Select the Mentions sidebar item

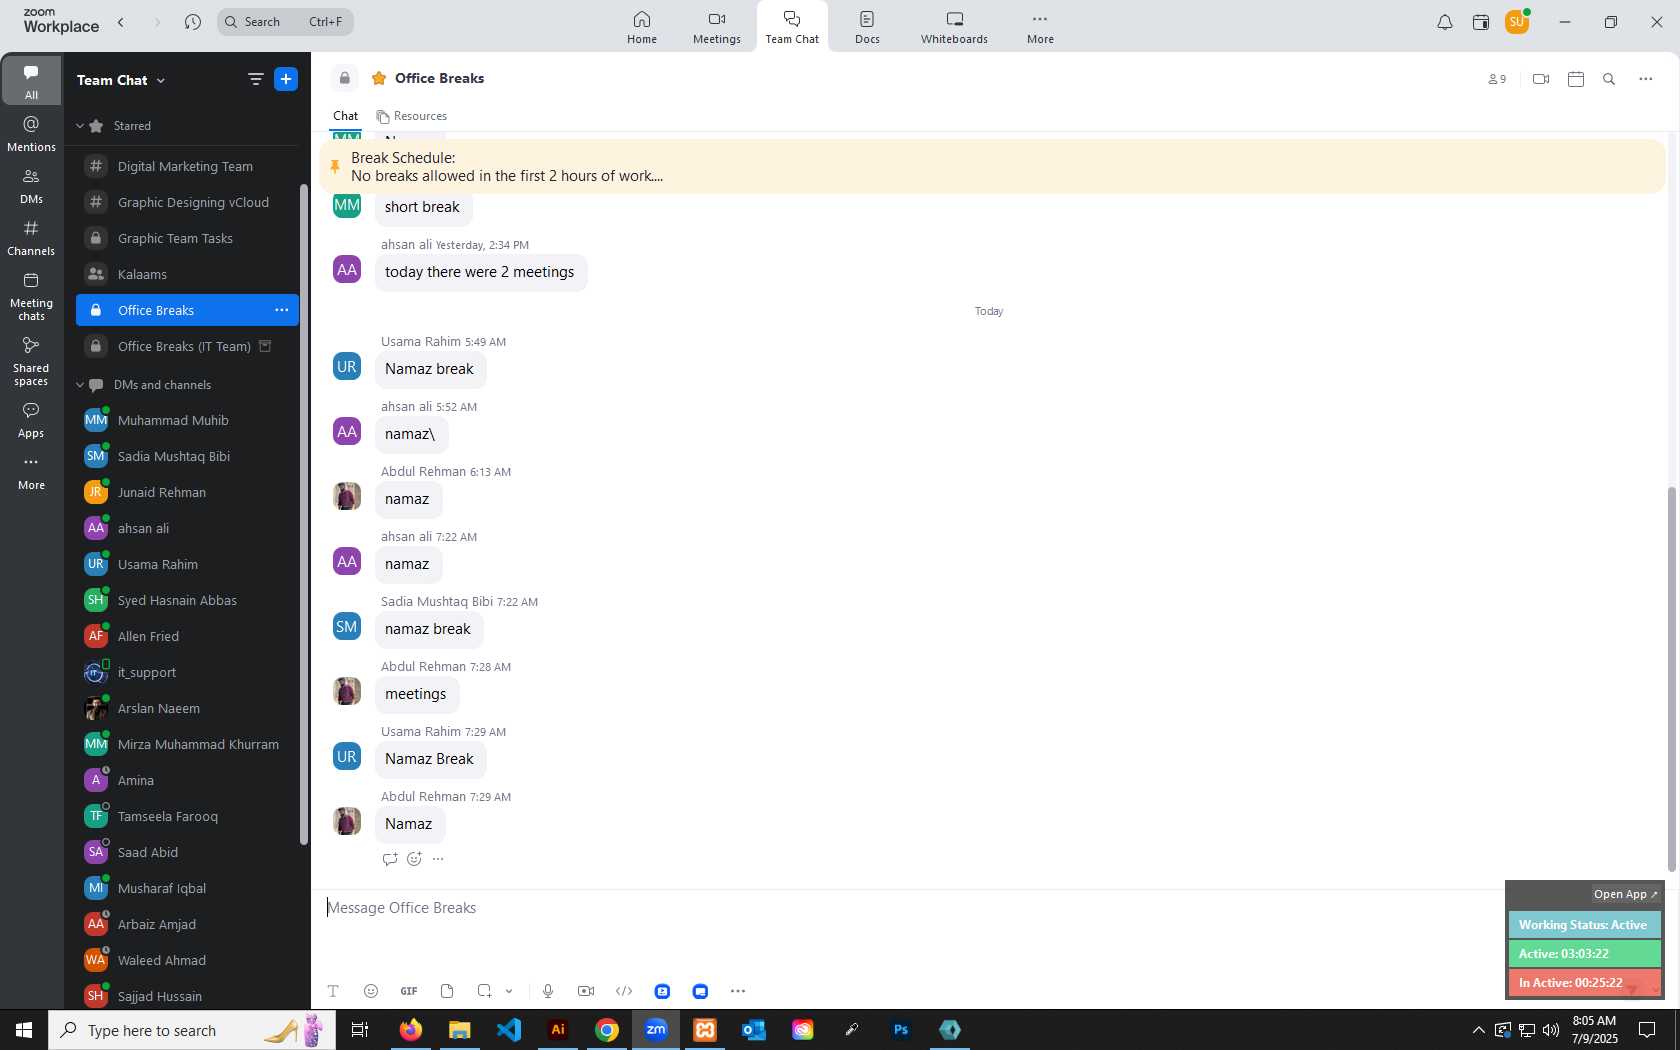pos(31,134)
